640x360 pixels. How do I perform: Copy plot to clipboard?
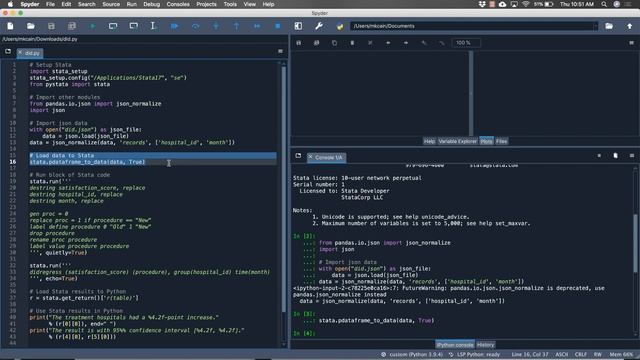pos(334,43)
